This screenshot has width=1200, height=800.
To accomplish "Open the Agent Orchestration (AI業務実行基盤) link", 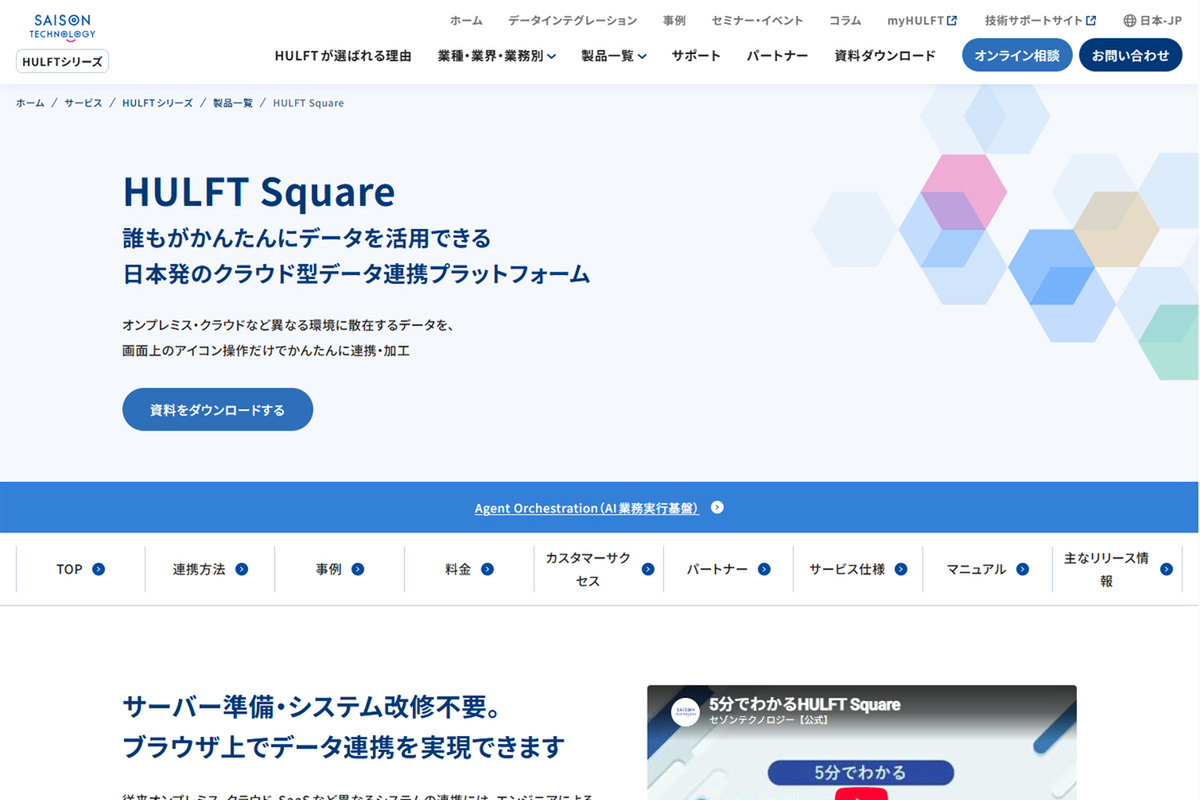I will [x=586, y=508].
